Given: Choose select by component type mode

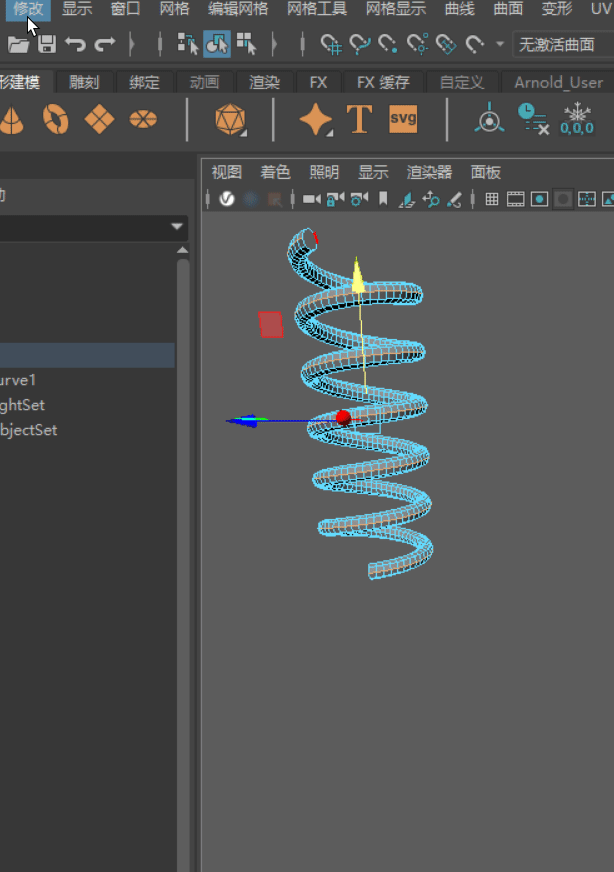Looking at the screenshot, I should click(x=246, y=44).
